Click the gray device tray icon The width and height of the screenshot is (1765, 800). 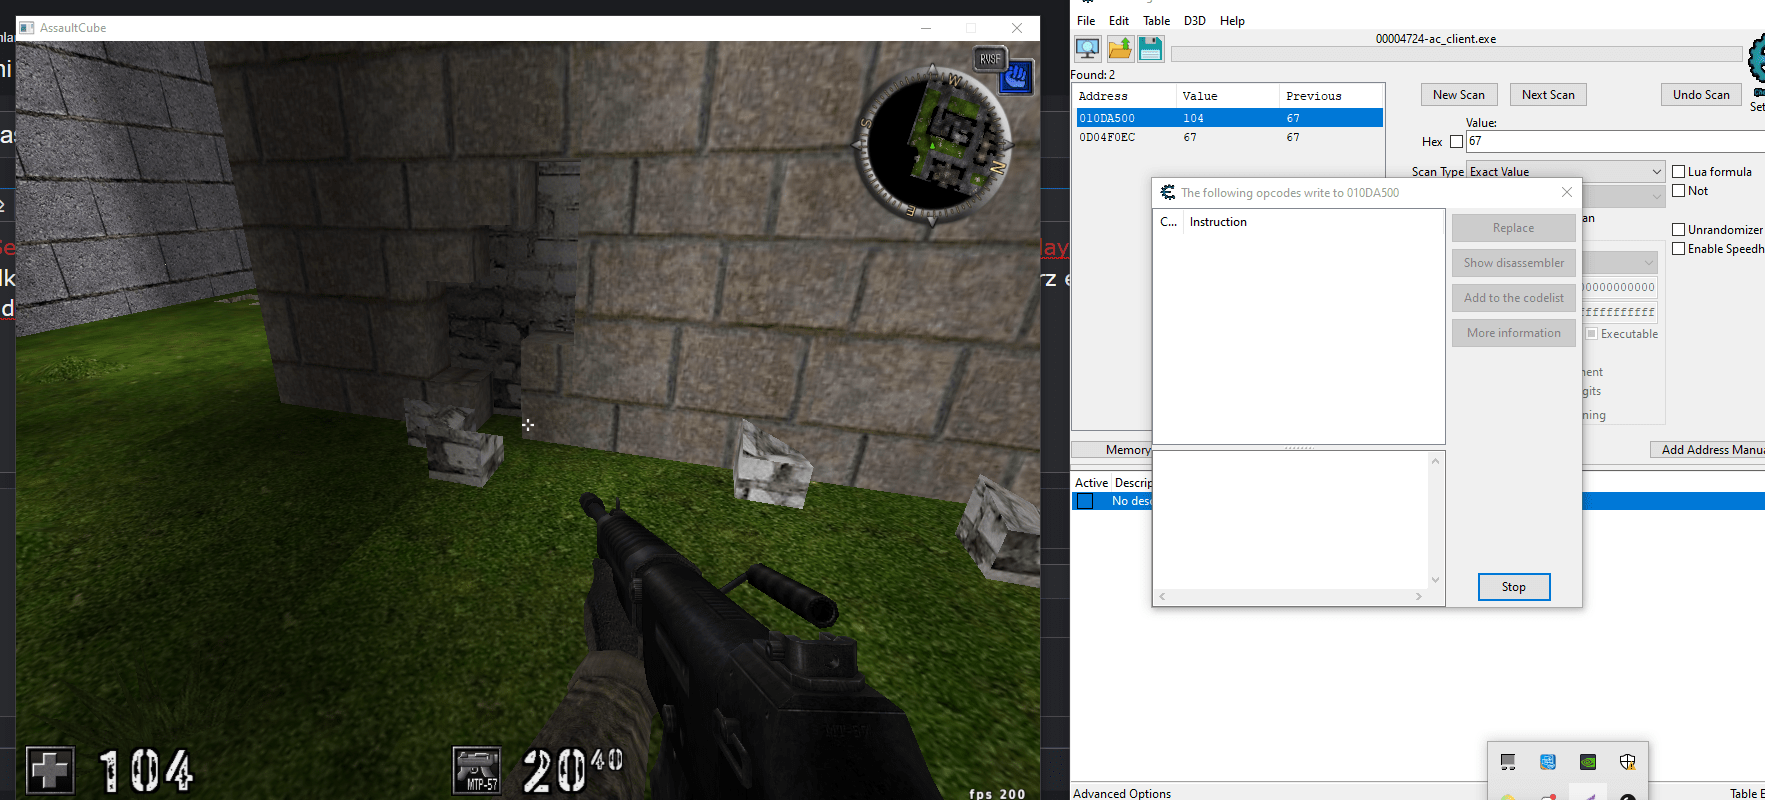pos(1508,762)
